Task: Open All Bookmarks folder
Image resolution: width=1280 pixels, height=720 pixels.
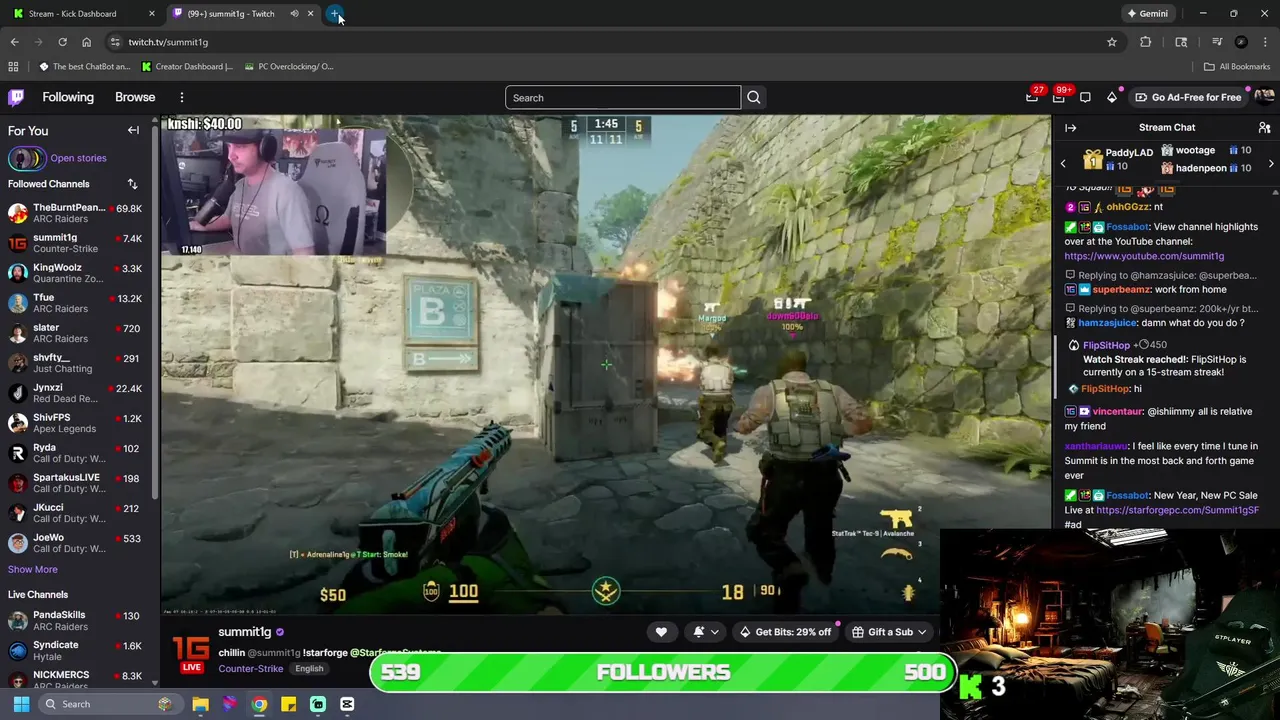Action: pyautogui.click(x=1237, y=67)
